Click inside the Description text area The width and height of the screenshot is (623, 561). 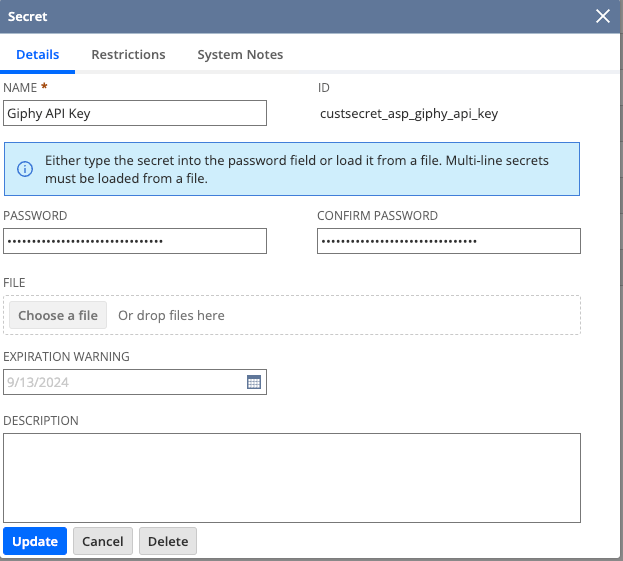(x=292, y=477)
